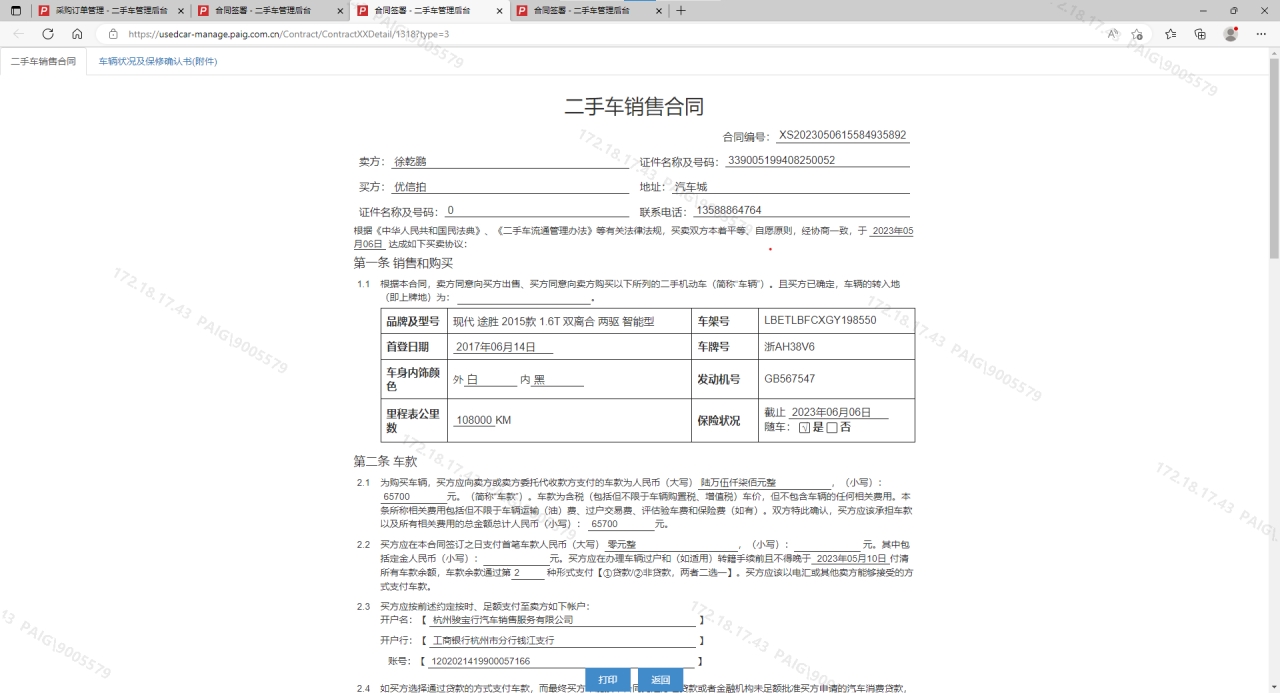Switch to the rightmost 合同签署 browser tab
Image resolution: width=1280 pixels, height=693 pixels.
point(589,10)
